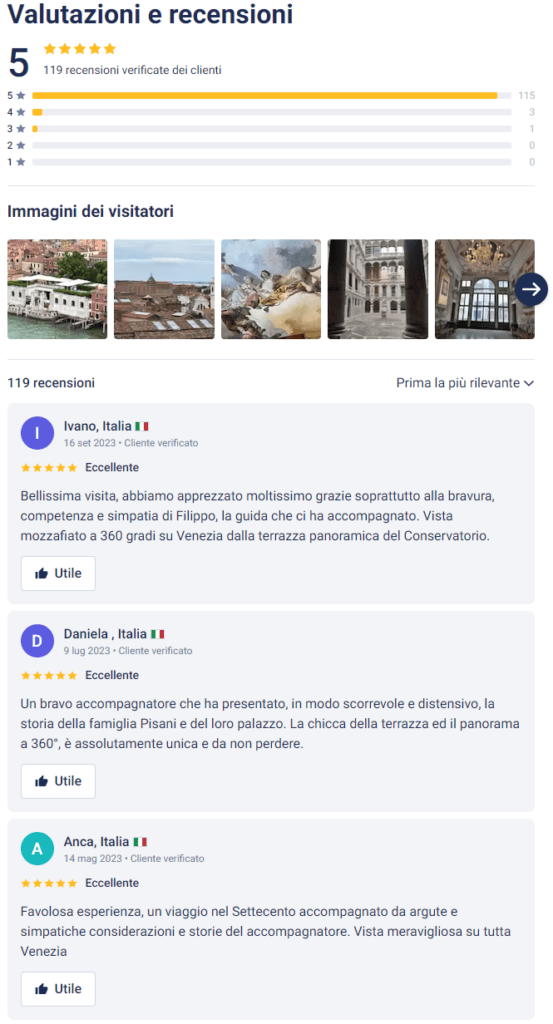Click Anca's teal A avatar icon
This screenshot has width=553, height=1024.
click(37, 848)
